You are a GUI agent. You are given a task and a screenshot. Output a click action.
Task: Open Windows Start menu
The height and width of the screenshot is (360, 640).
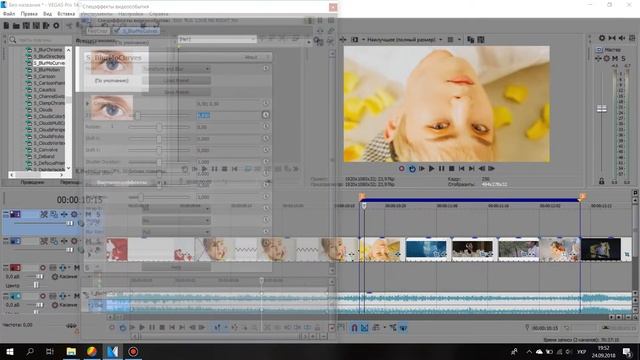pos(9,351)
